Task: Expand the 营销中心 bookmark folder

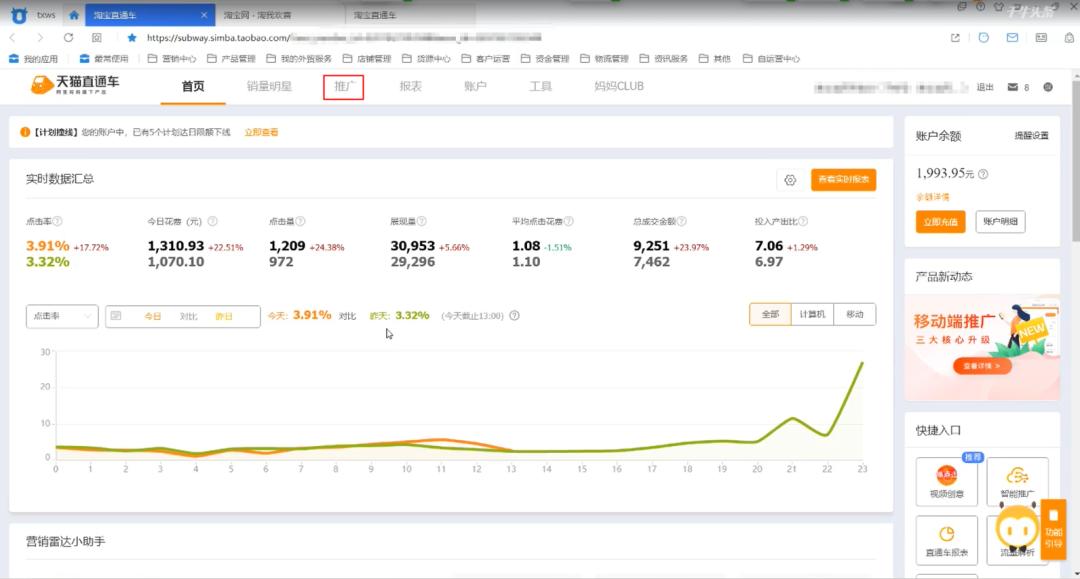Action: pos(175,59)
